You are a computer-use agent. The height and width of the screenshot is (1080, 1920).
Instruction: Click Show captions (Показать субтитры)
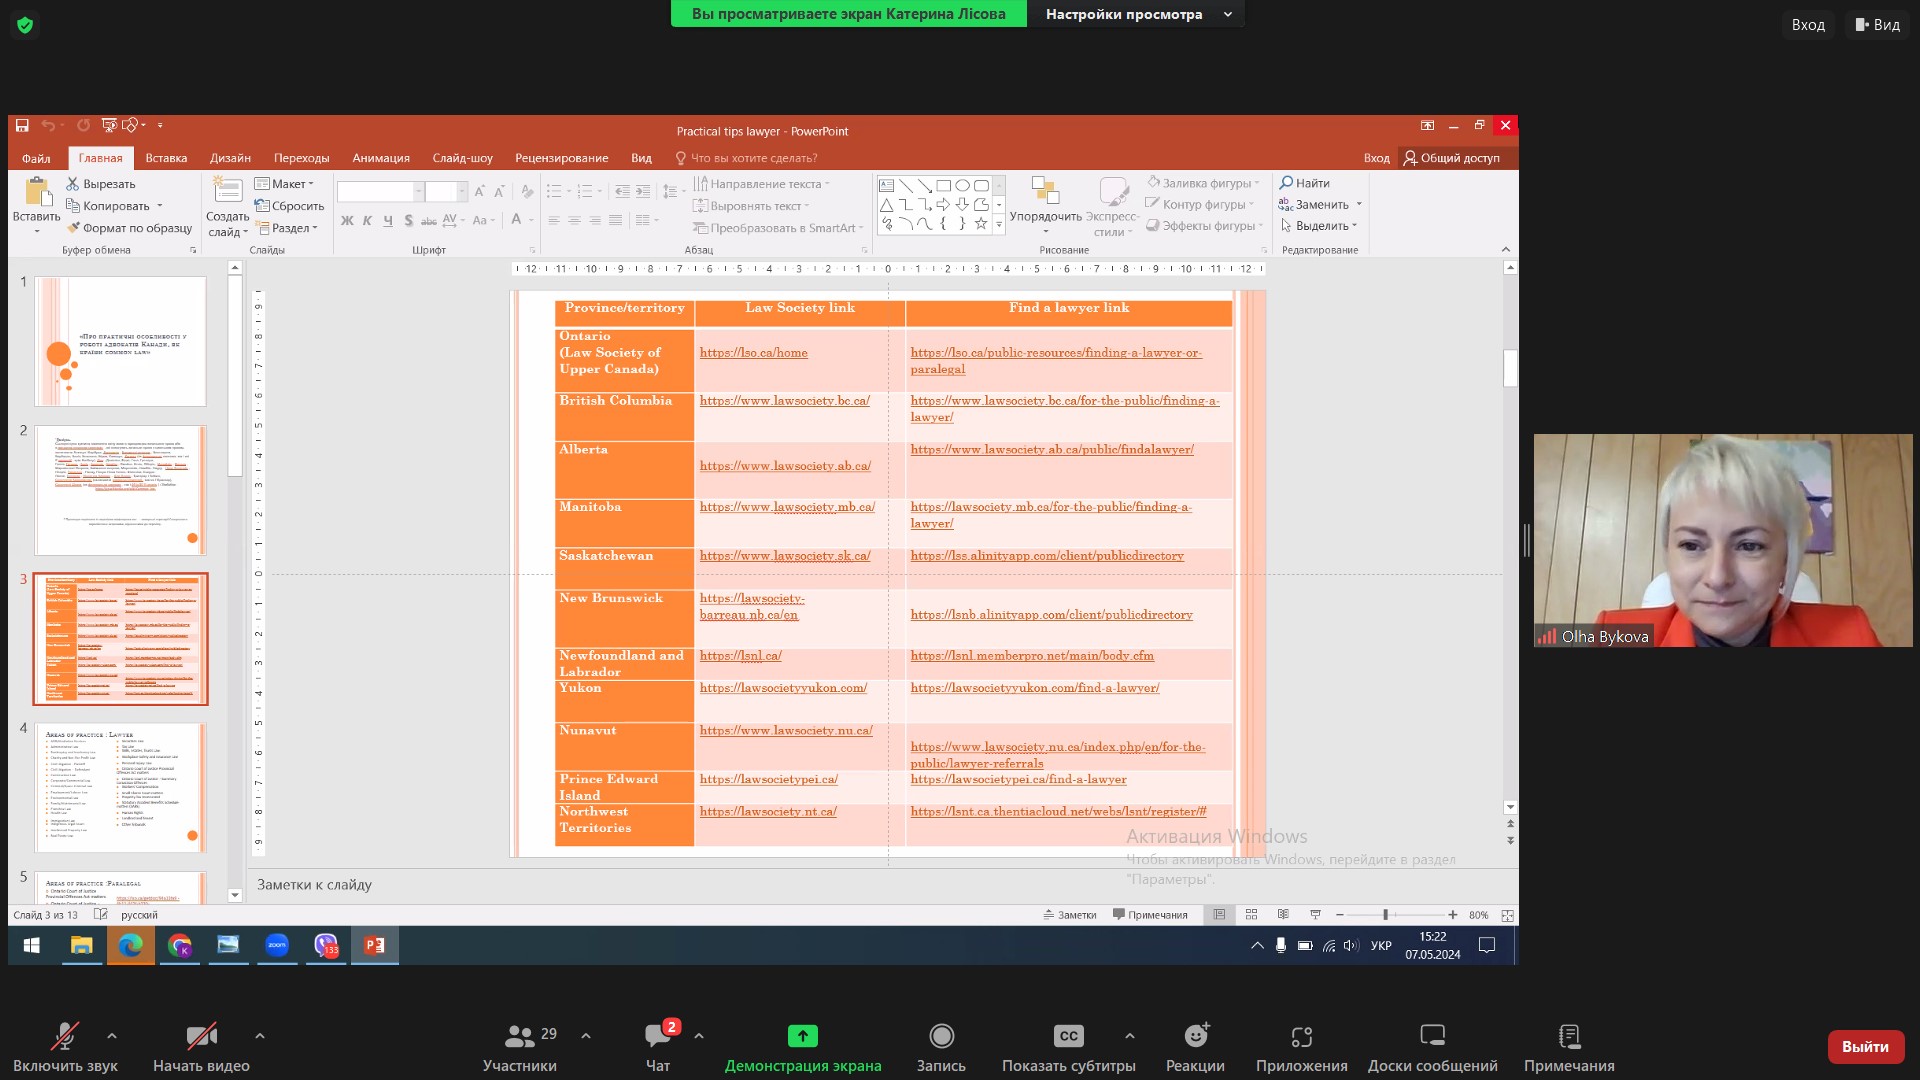1069,1047
